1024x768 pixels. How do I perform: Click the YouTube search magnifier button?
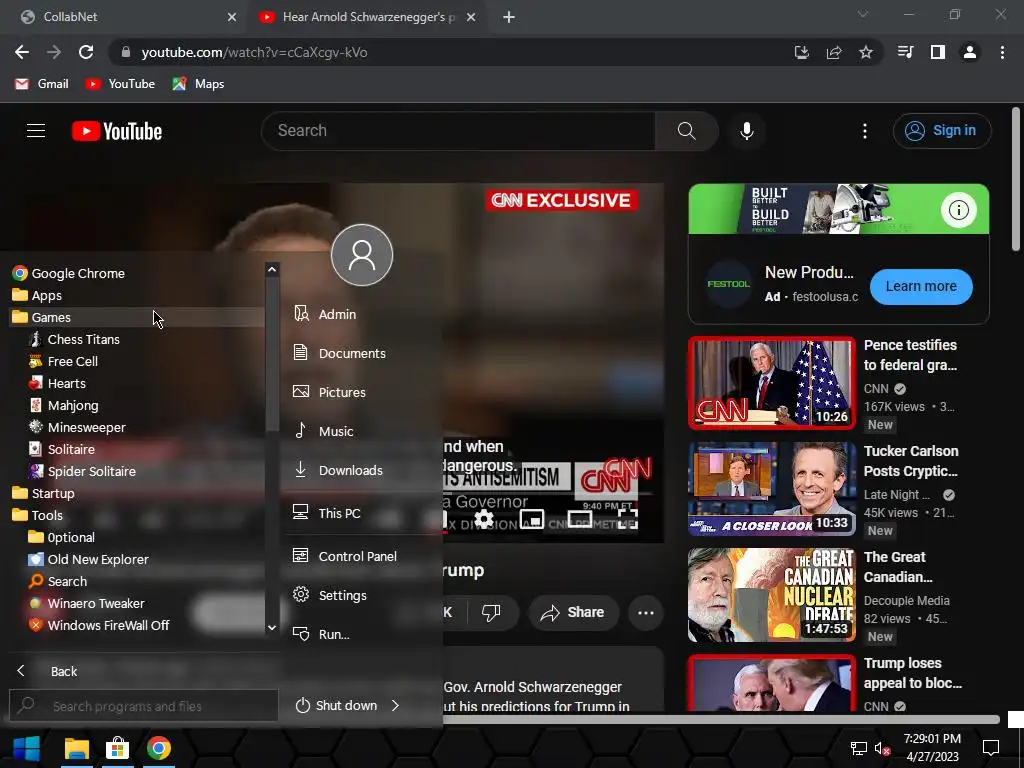(x=686, y=131)
